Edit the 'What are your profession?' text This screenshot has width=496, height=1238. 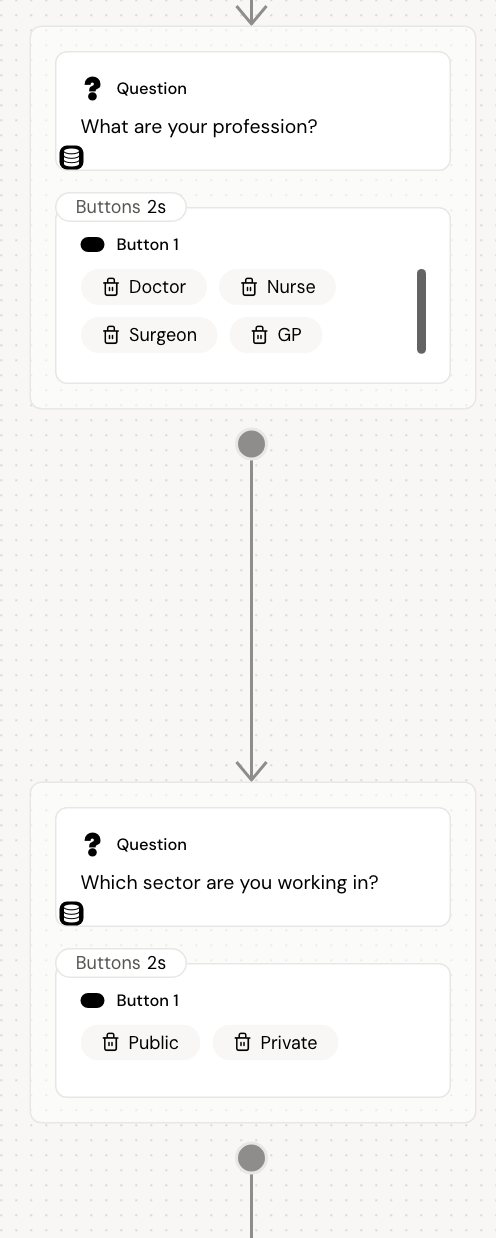199,127
